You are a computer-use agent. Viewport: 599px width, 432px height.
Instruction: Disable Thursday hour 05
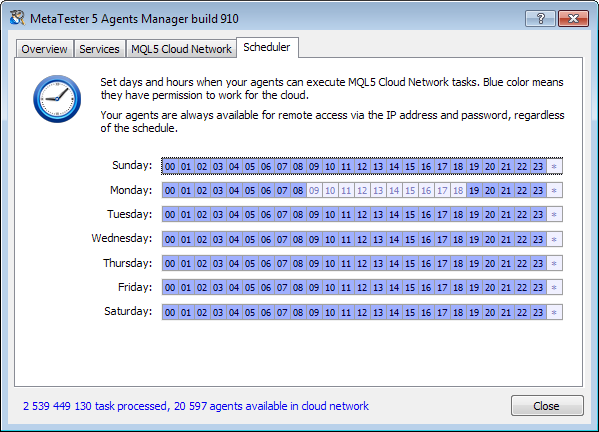(250, 264)
